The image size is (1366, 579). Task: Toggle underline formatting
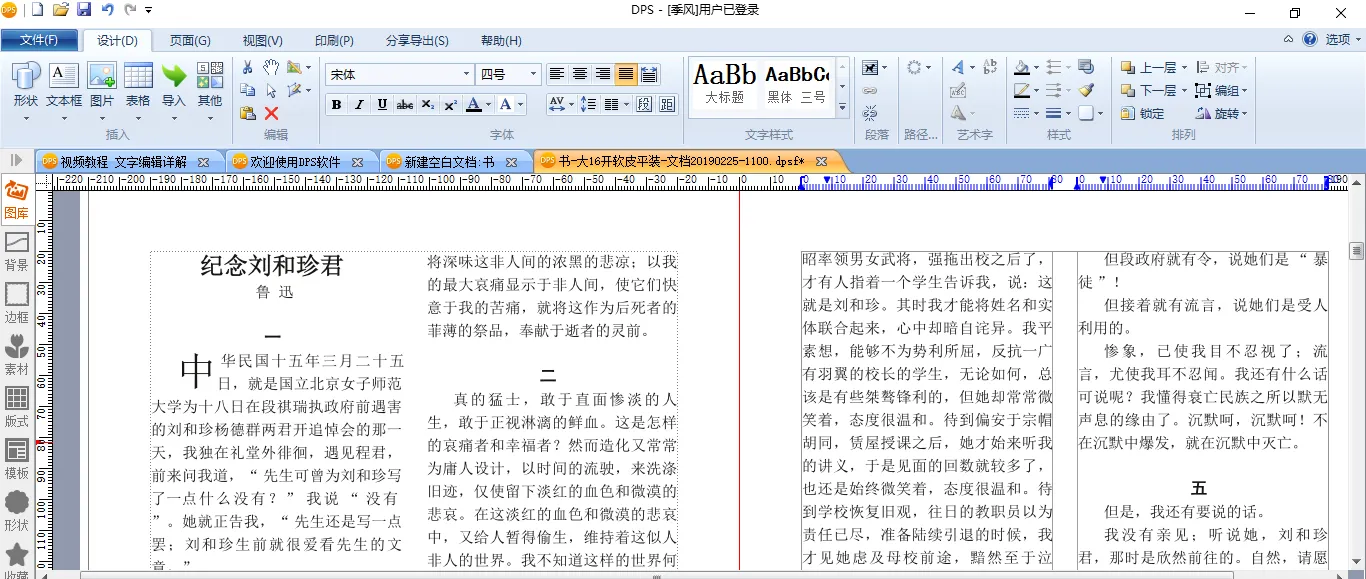pyautogui.click(x=382, y=105)
